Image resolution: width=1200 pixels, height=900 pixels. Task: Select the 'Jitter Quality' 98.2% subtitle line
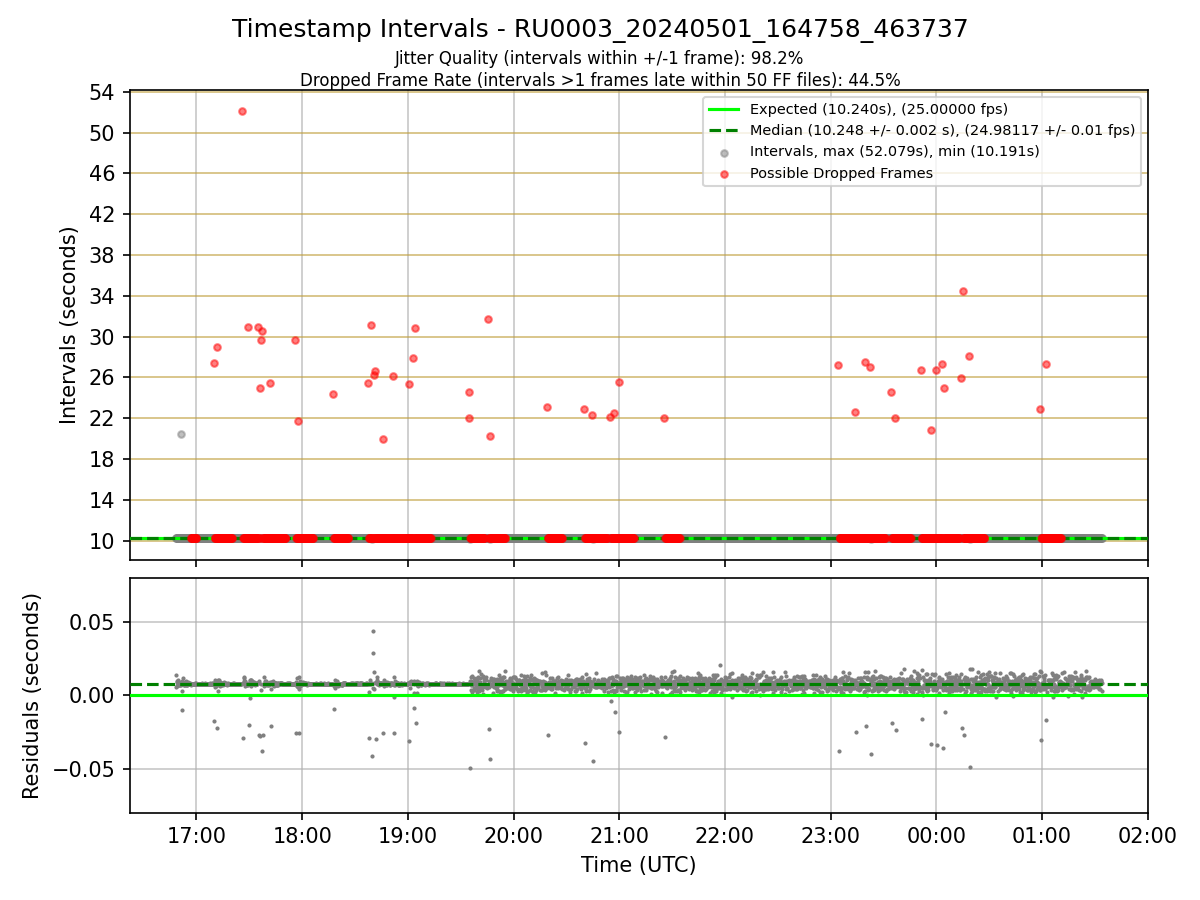(x=599, y=58)
